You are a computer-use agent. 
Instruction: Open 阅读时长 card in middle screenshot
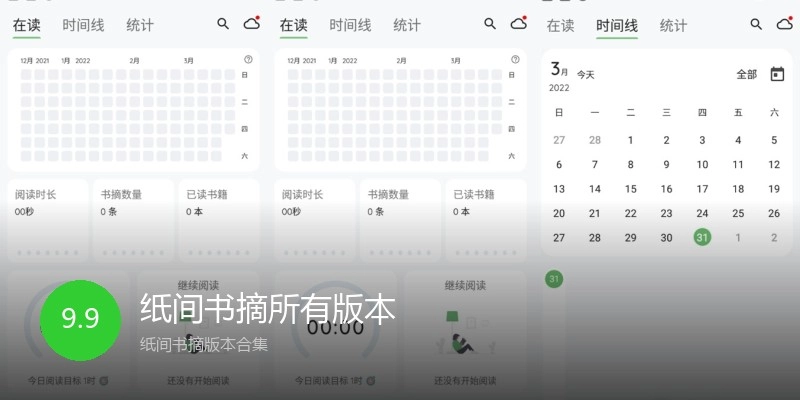[315, 220]
